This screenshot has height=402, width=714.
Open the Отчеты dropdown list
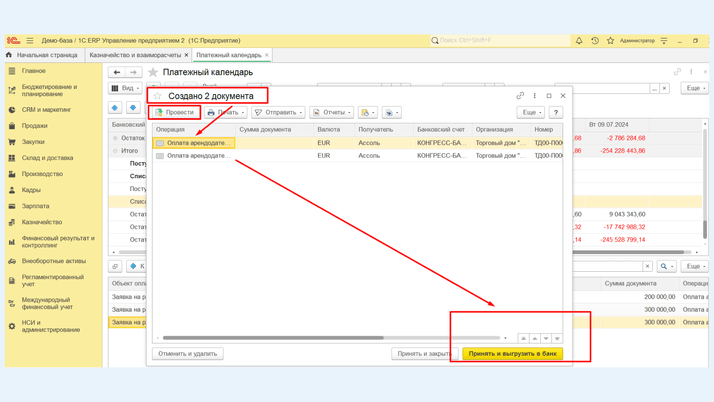pyautogui.click(x=331, y=112)
